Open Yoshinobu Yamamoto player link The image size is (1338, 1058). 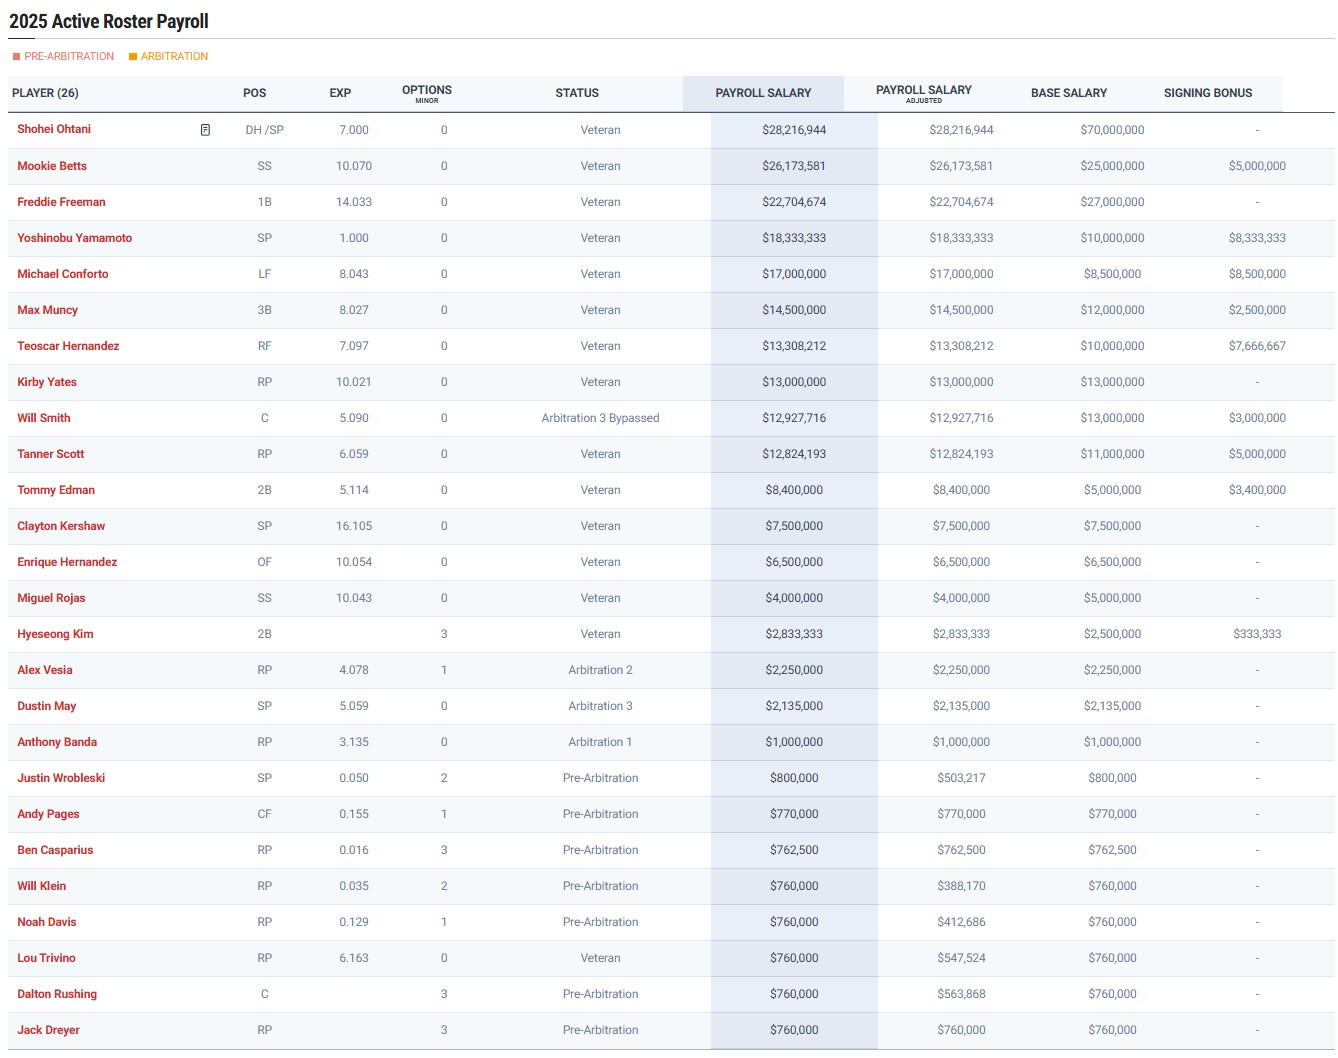(74, 238)
